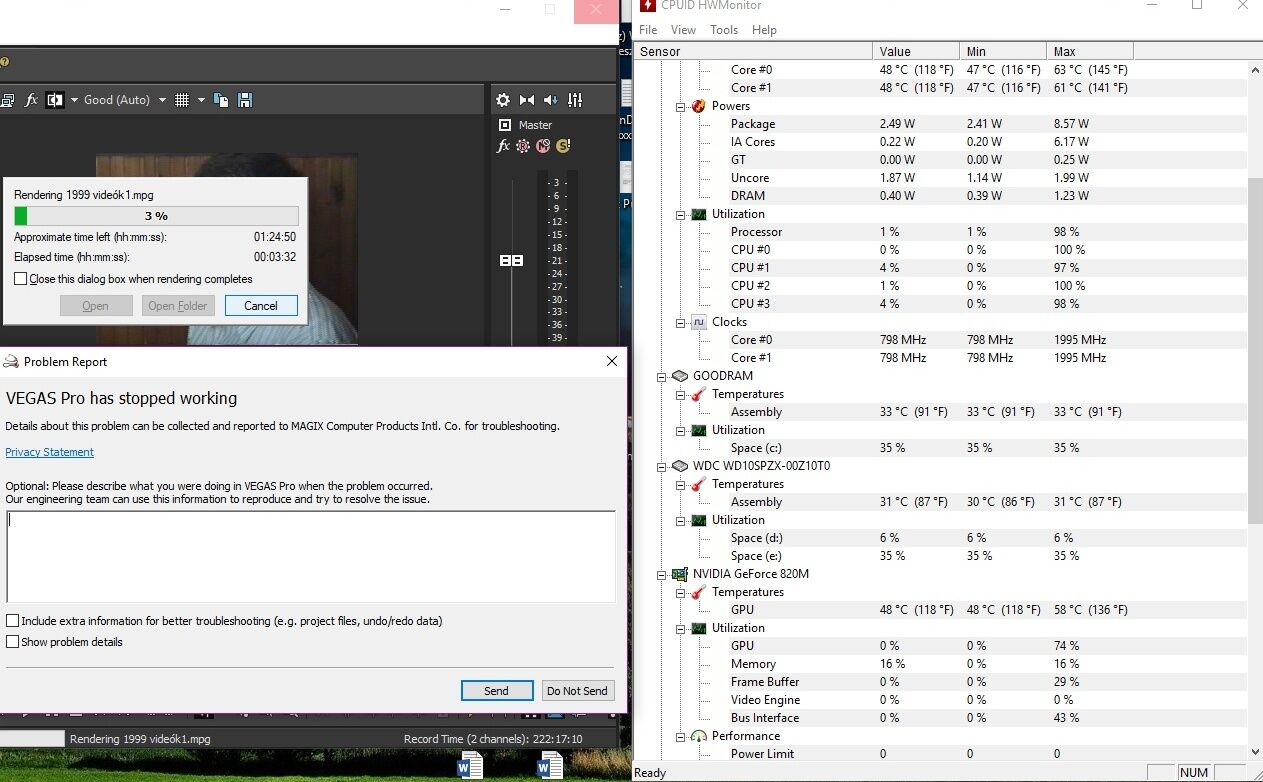1263x782 pixels.
Task: Open HWMonitor Help menu
Action: click(x=764, y=30)
